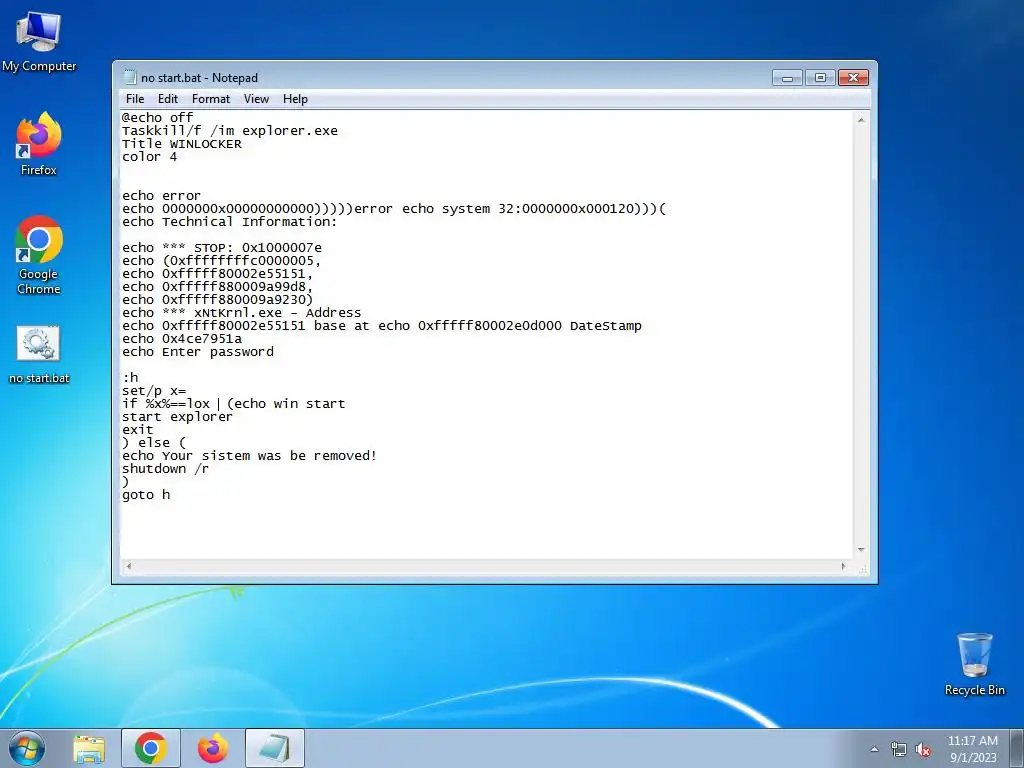This screenshot has width=1024, height=768.
Task: Minimize the Notepad window
Action: pyautogui.click(x=788, y=78)
